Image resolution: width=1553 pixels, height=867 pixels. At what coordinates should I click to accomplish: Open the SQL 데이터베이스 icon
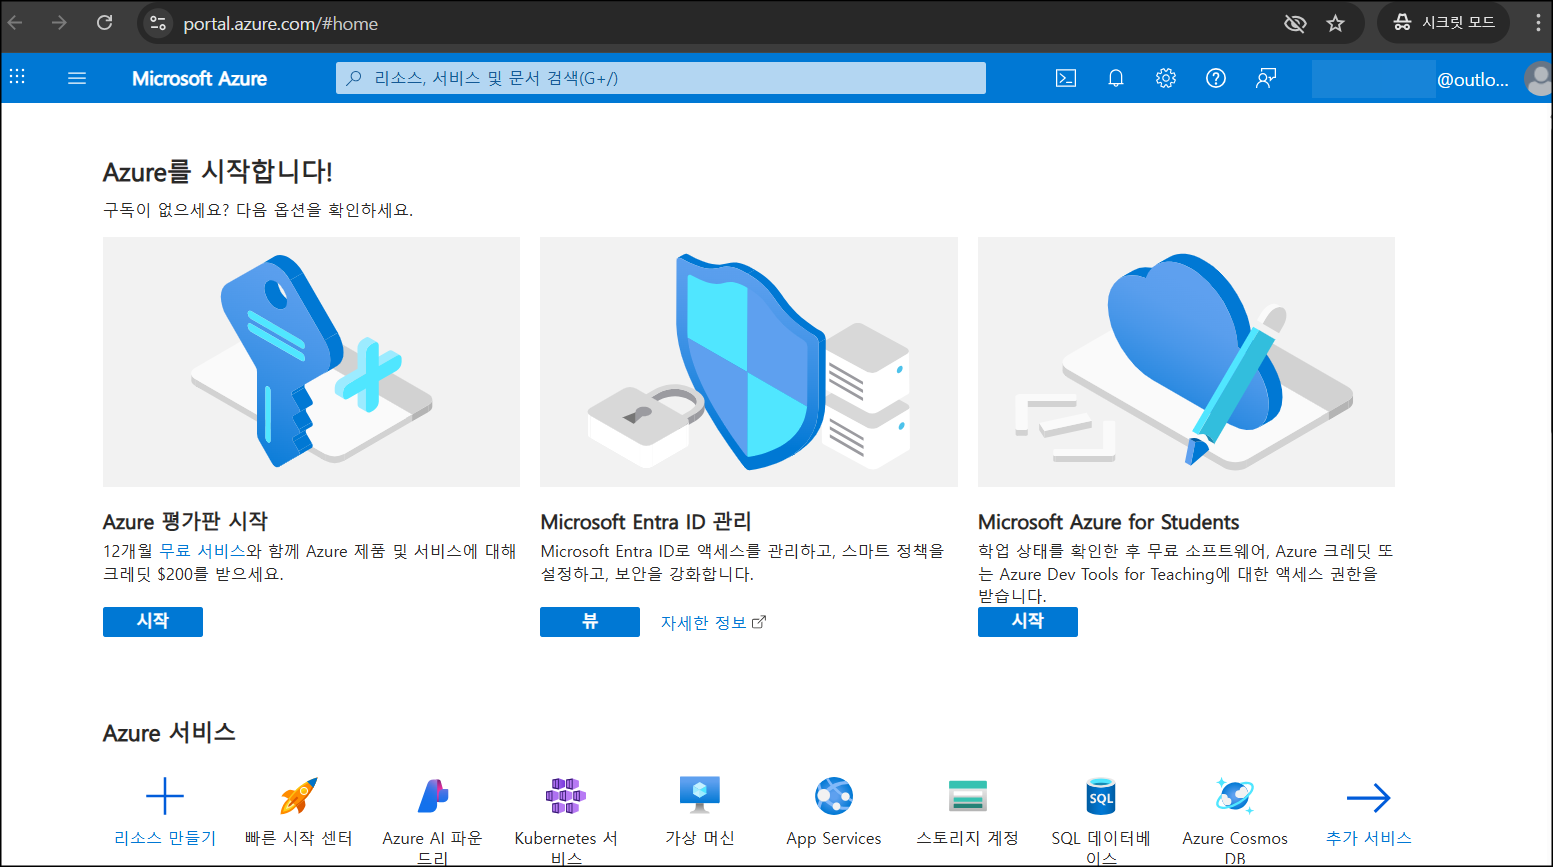click(1101, 797)
